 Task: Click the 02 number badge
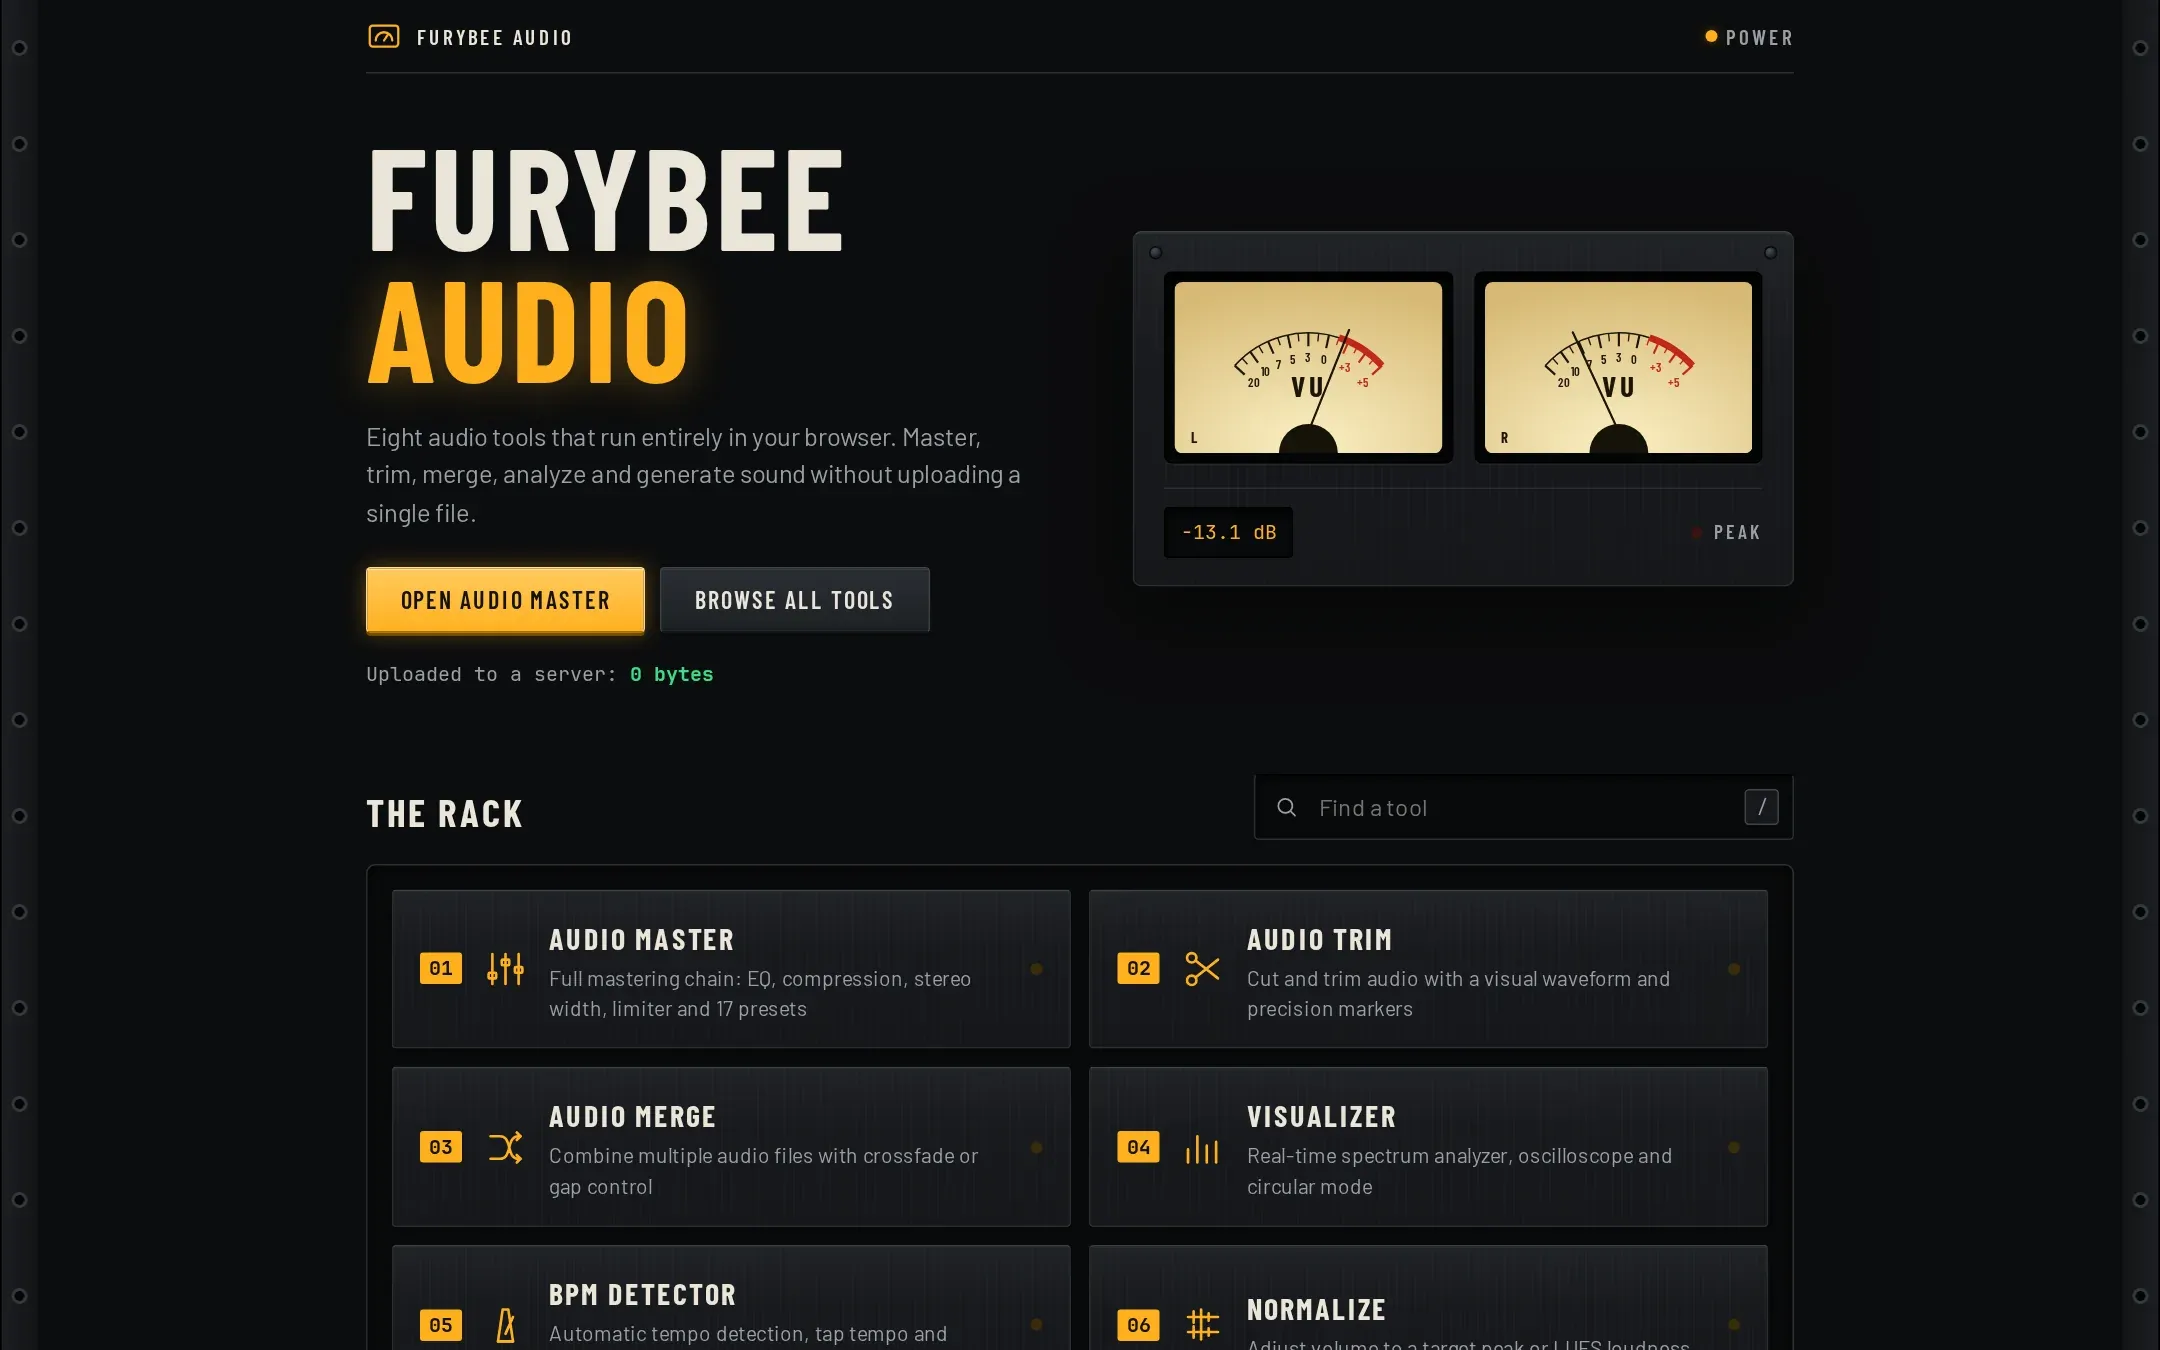[x=1139, y=968]
